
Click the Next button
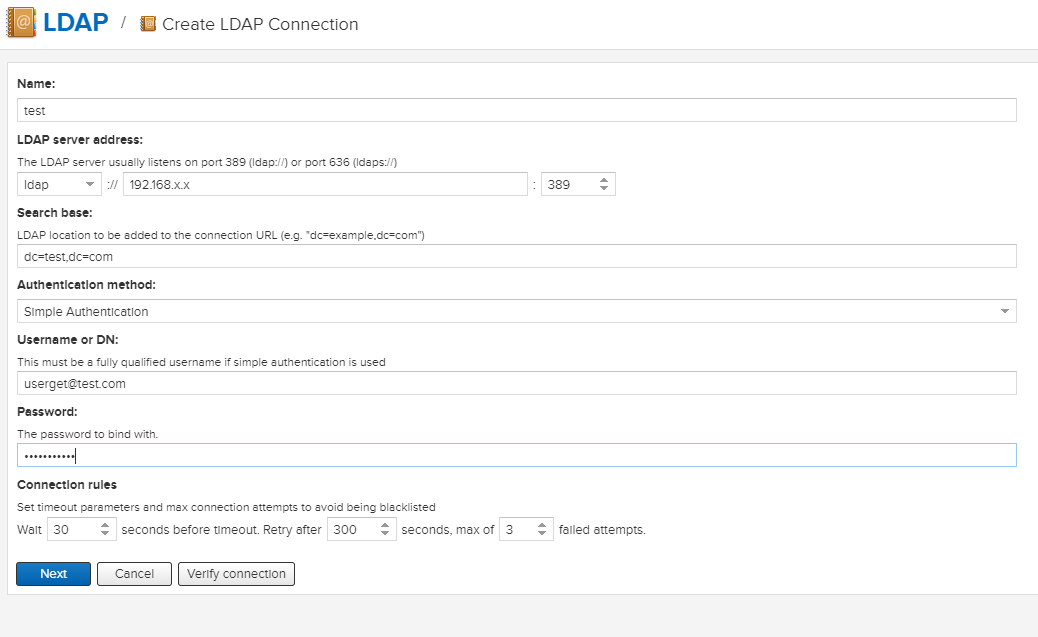54,574
